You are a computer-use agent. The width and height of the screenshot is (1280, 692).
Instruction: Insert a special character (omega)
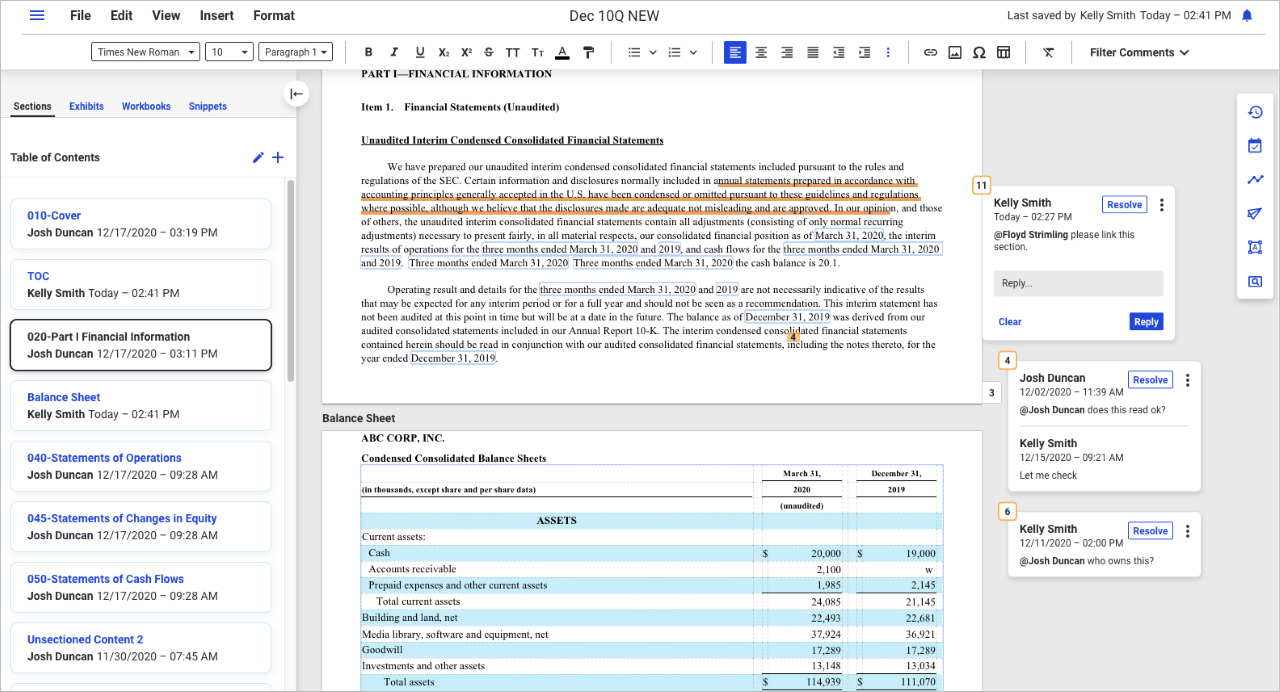[x=979, y=52]
